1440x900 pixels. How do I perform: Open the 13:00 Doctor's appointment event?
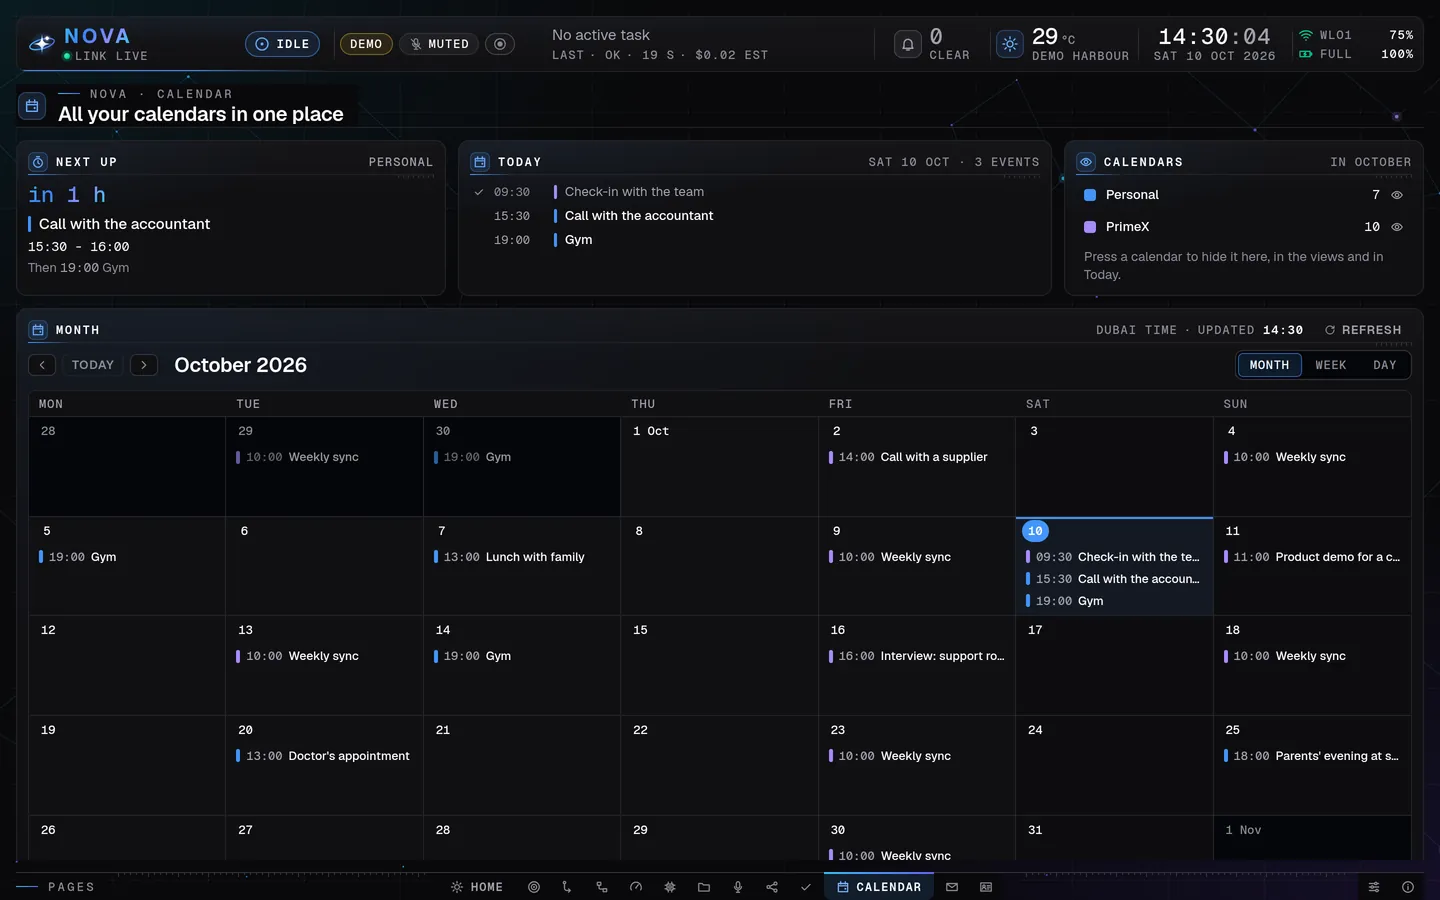click(x=323, y=756)
